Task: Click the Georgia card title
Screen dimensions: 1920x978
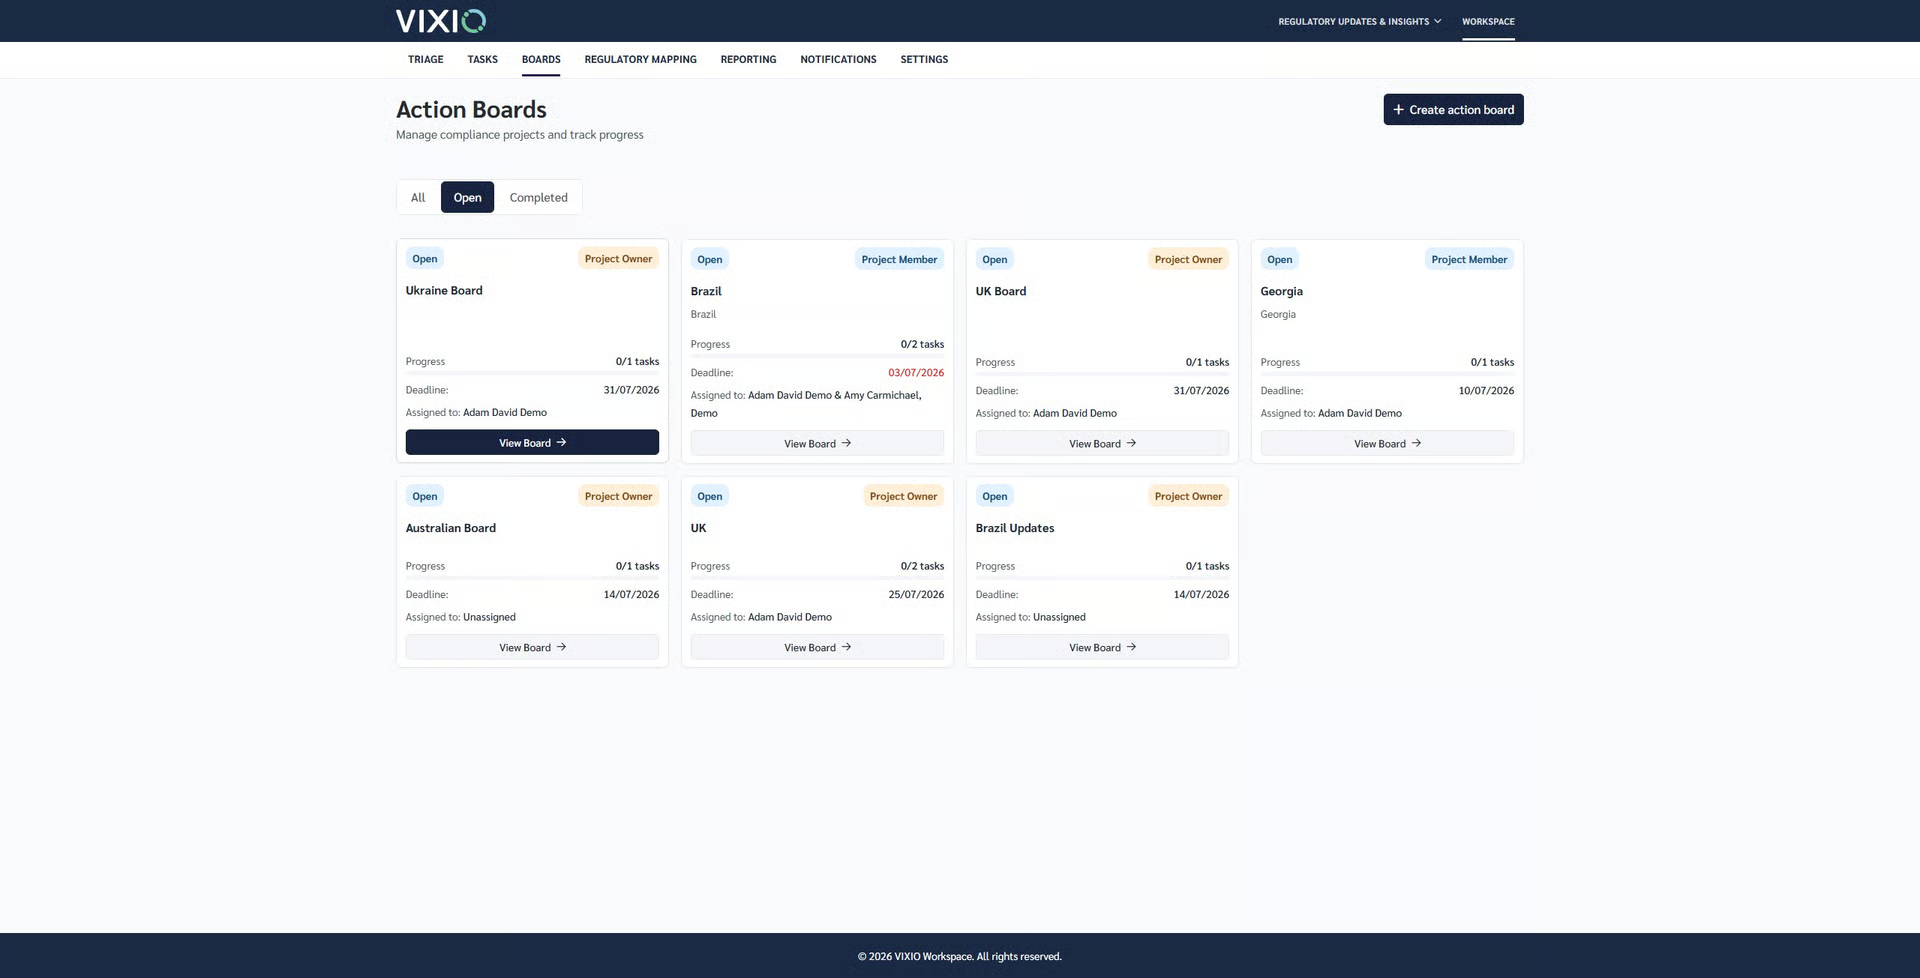Action: click(x=1281, y=291)
